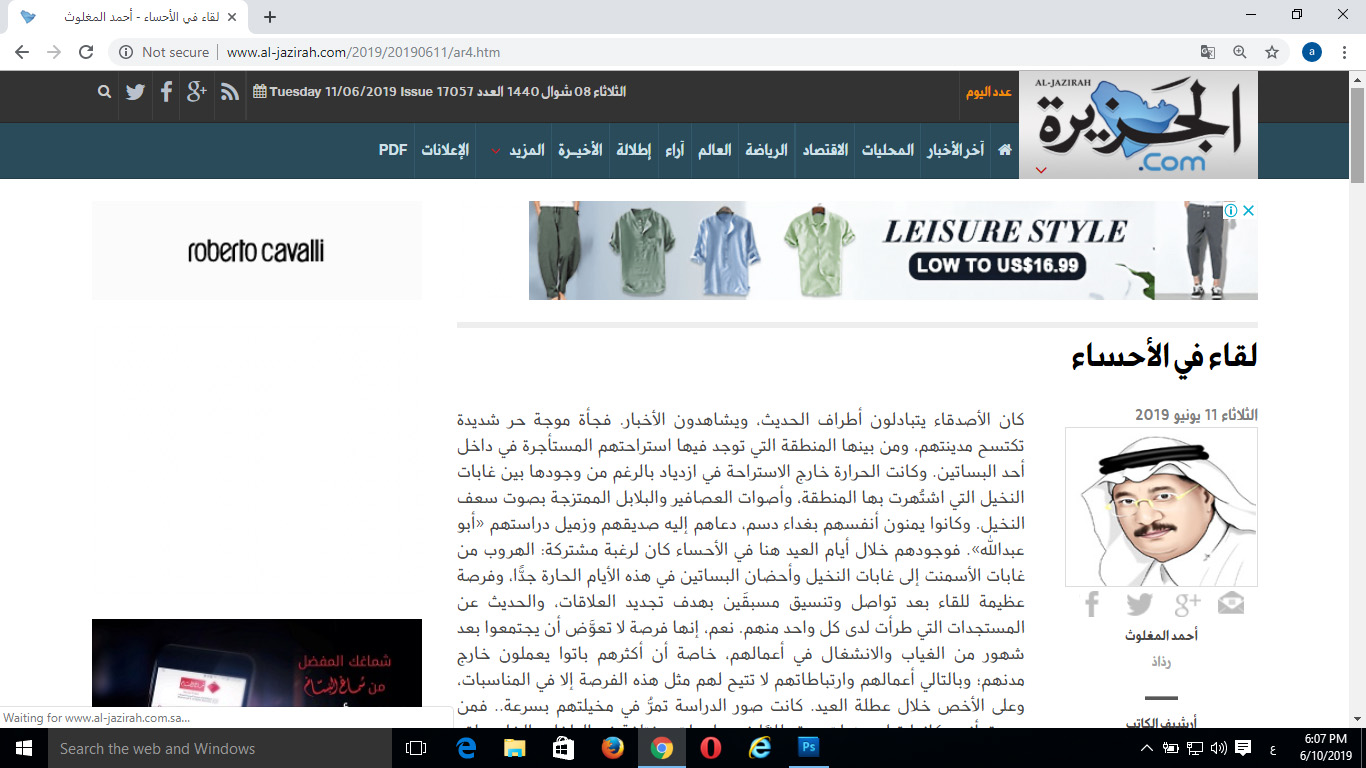This screenshot has height=768, width=1366.
Task: Click the date الثلاثاء 11 يونيو 2019
Action: pos(1196,414)
